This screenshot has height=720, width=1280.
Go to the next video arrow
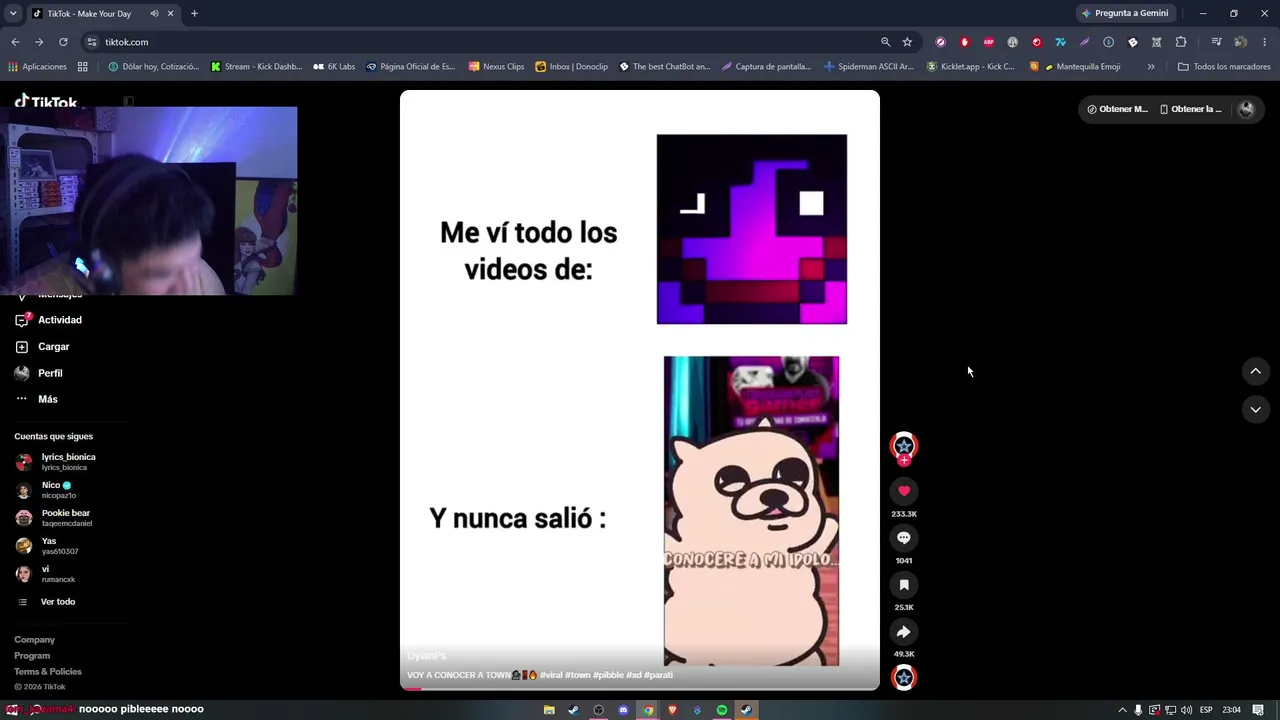(x=1255, y=410)
